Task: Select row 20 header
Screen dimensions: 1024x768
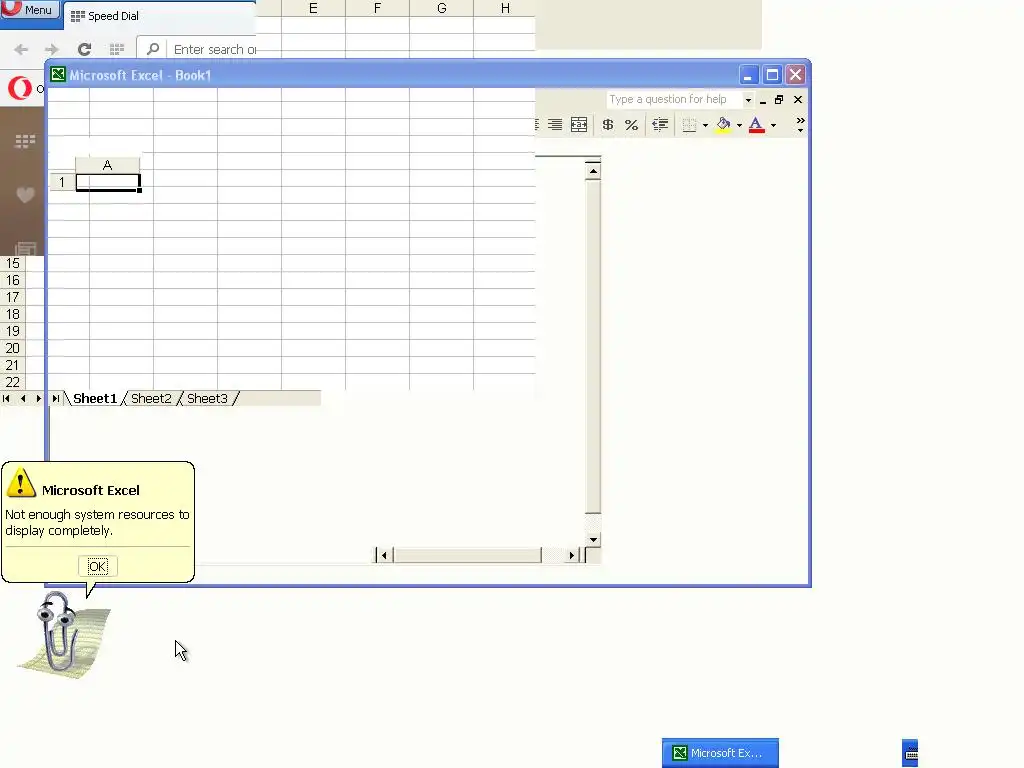Action: (x=13, y=349)
